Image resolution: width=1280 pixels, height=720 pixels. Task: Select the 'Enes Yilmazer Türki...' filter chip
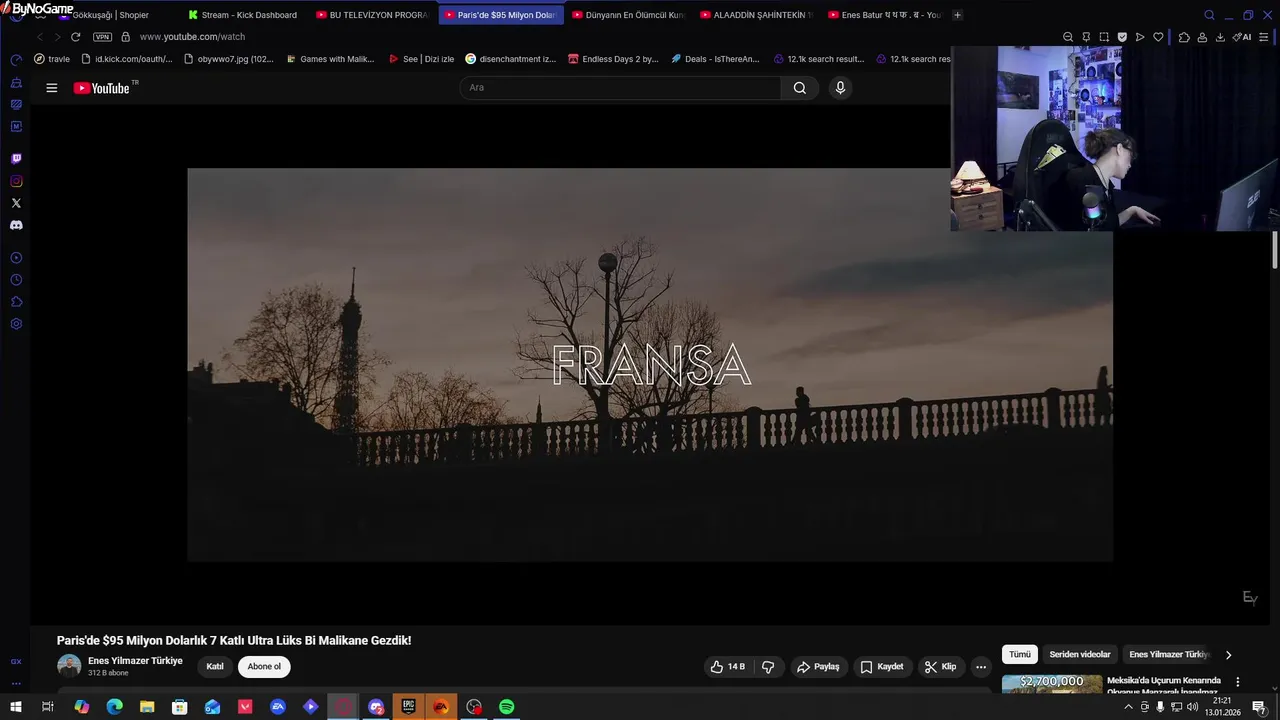pyautogui.click(x=1169, y=655)
